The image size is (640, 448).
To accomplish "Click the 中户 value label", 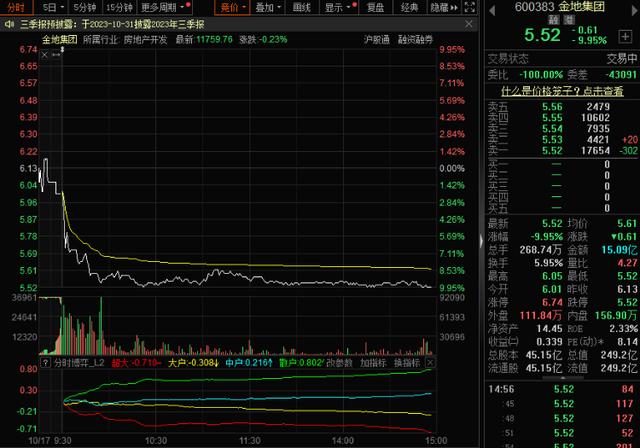I will click(249, 363).
